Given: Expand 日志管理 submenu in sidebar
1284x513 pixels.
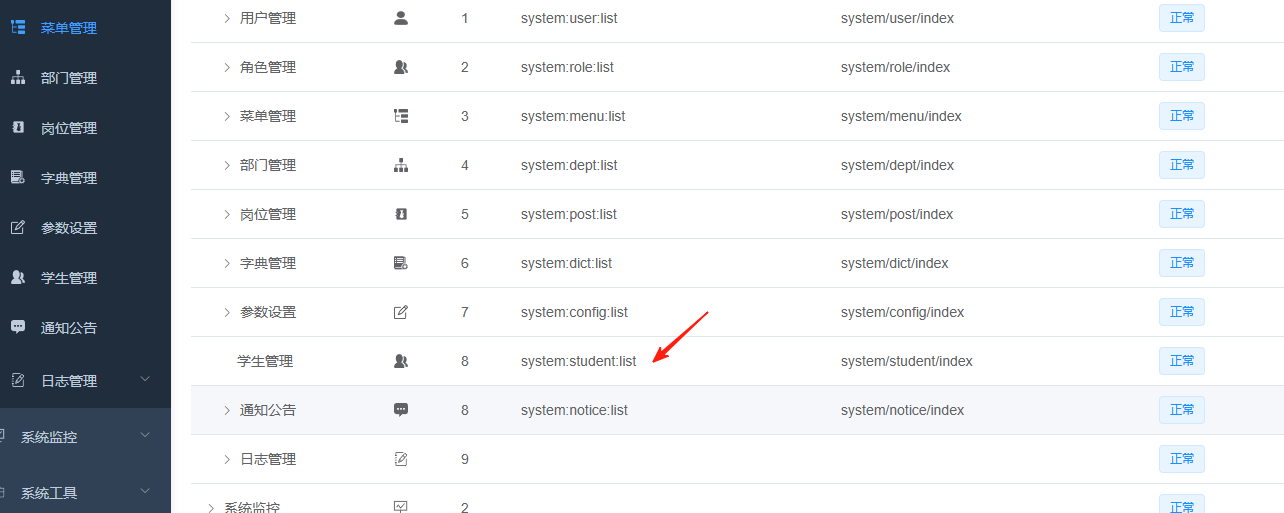Looking at the screenshot, I should (145, 380).
